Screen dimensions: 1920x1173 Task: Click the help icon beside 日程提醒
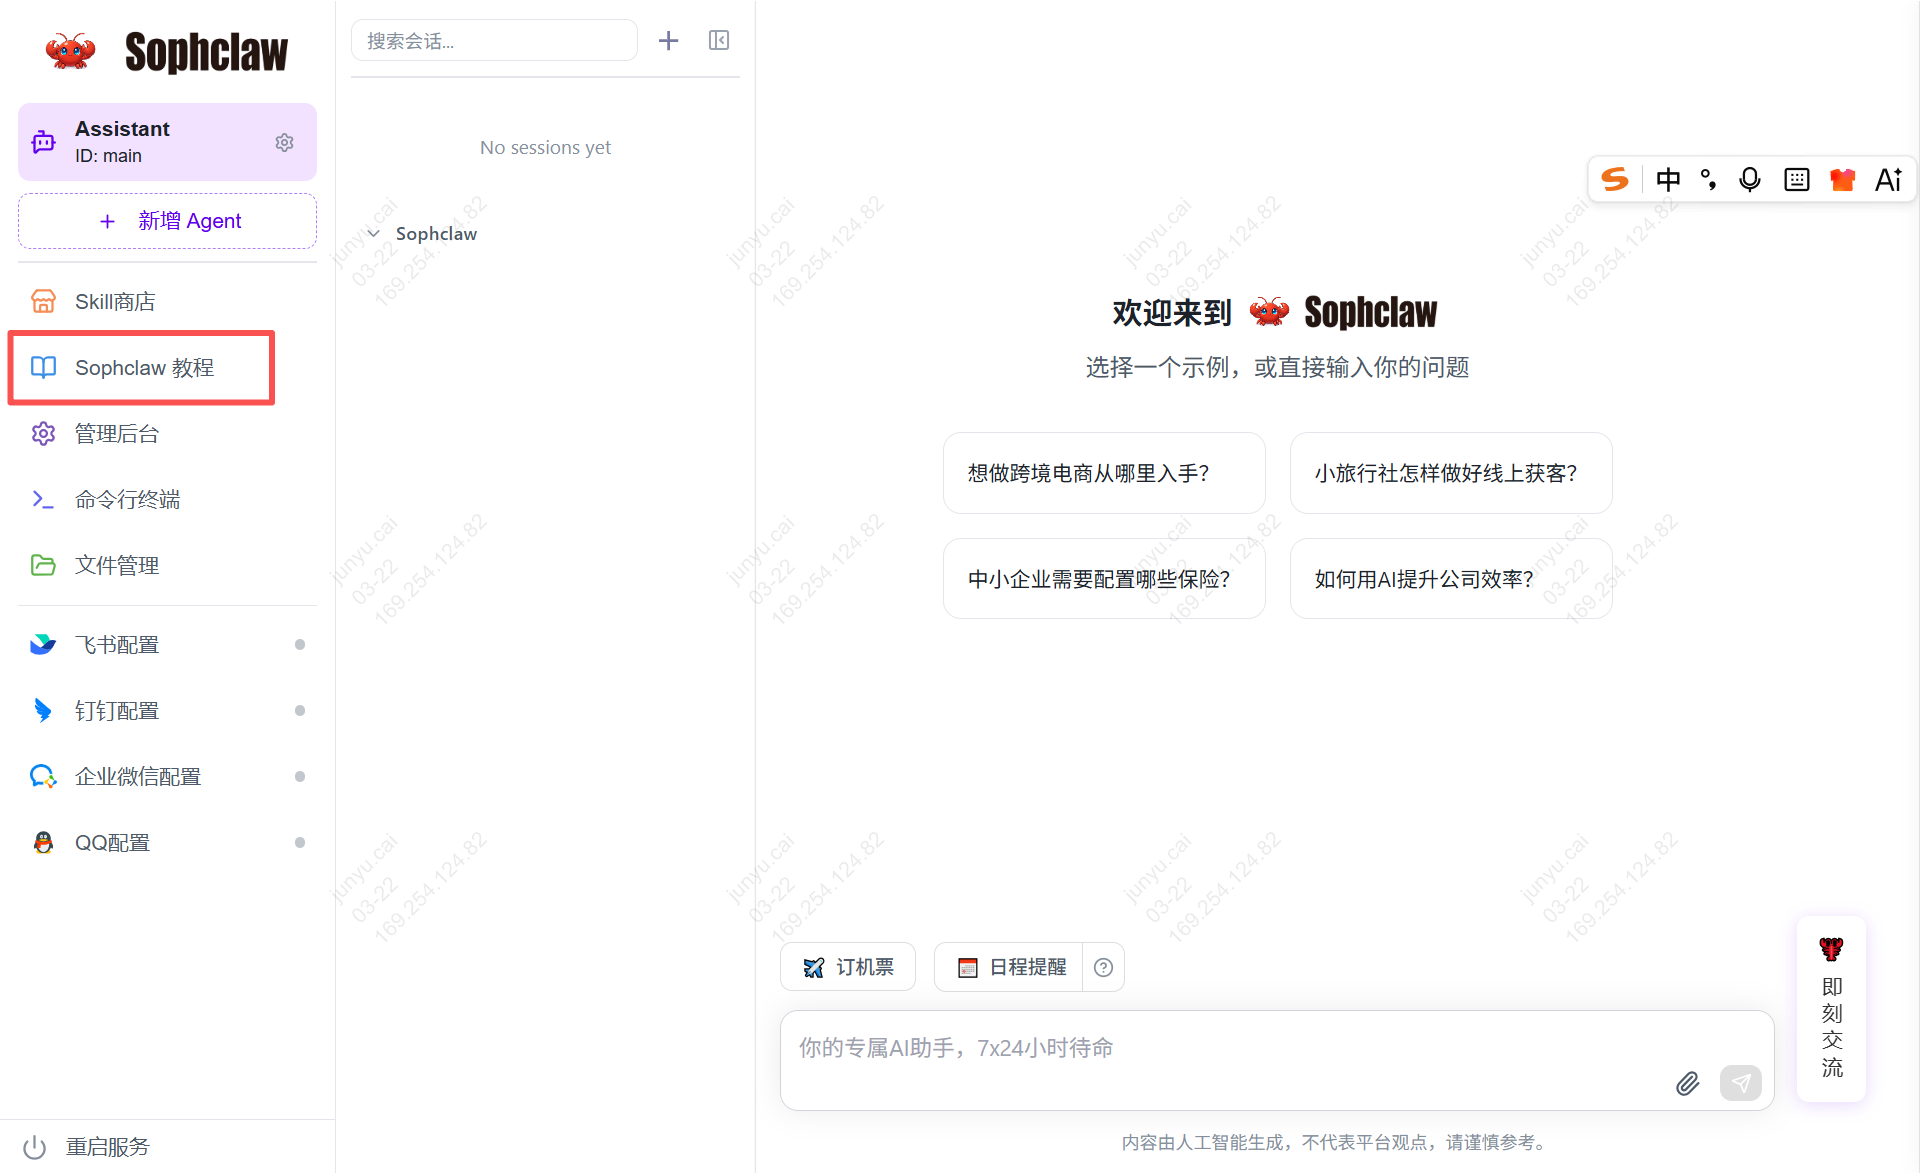1103,967
